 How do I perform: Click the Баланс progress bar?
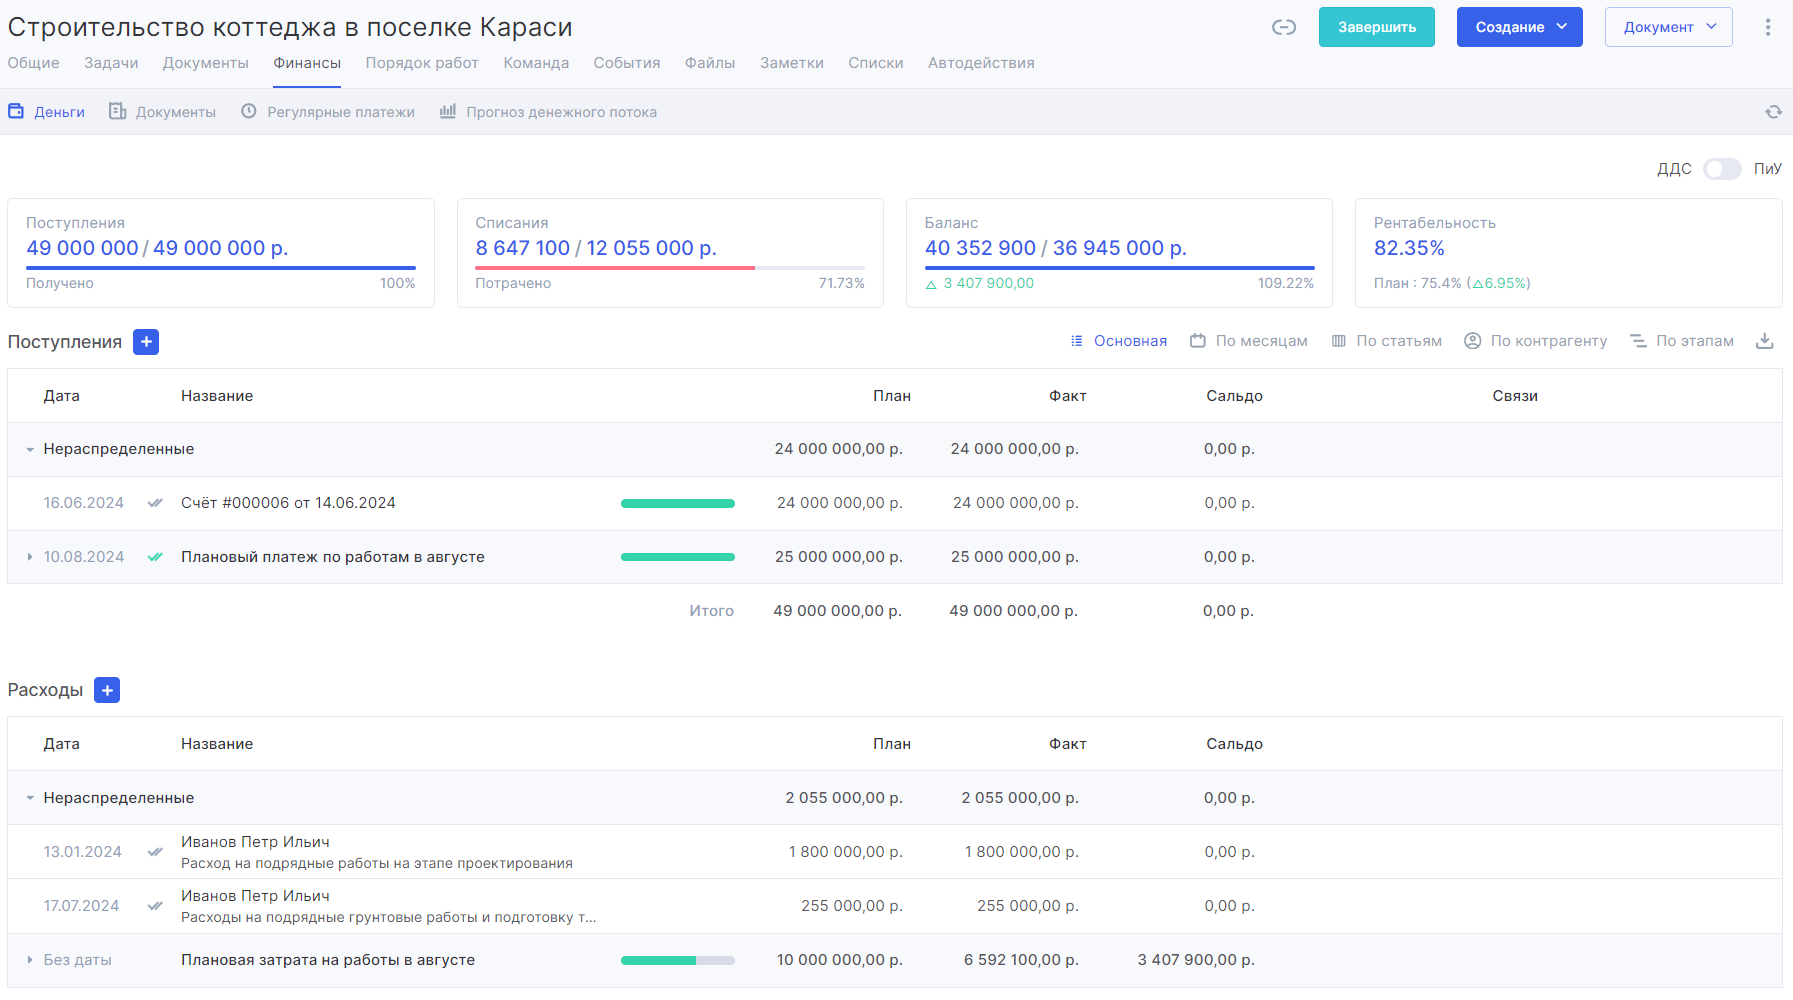click(1119, 268)
